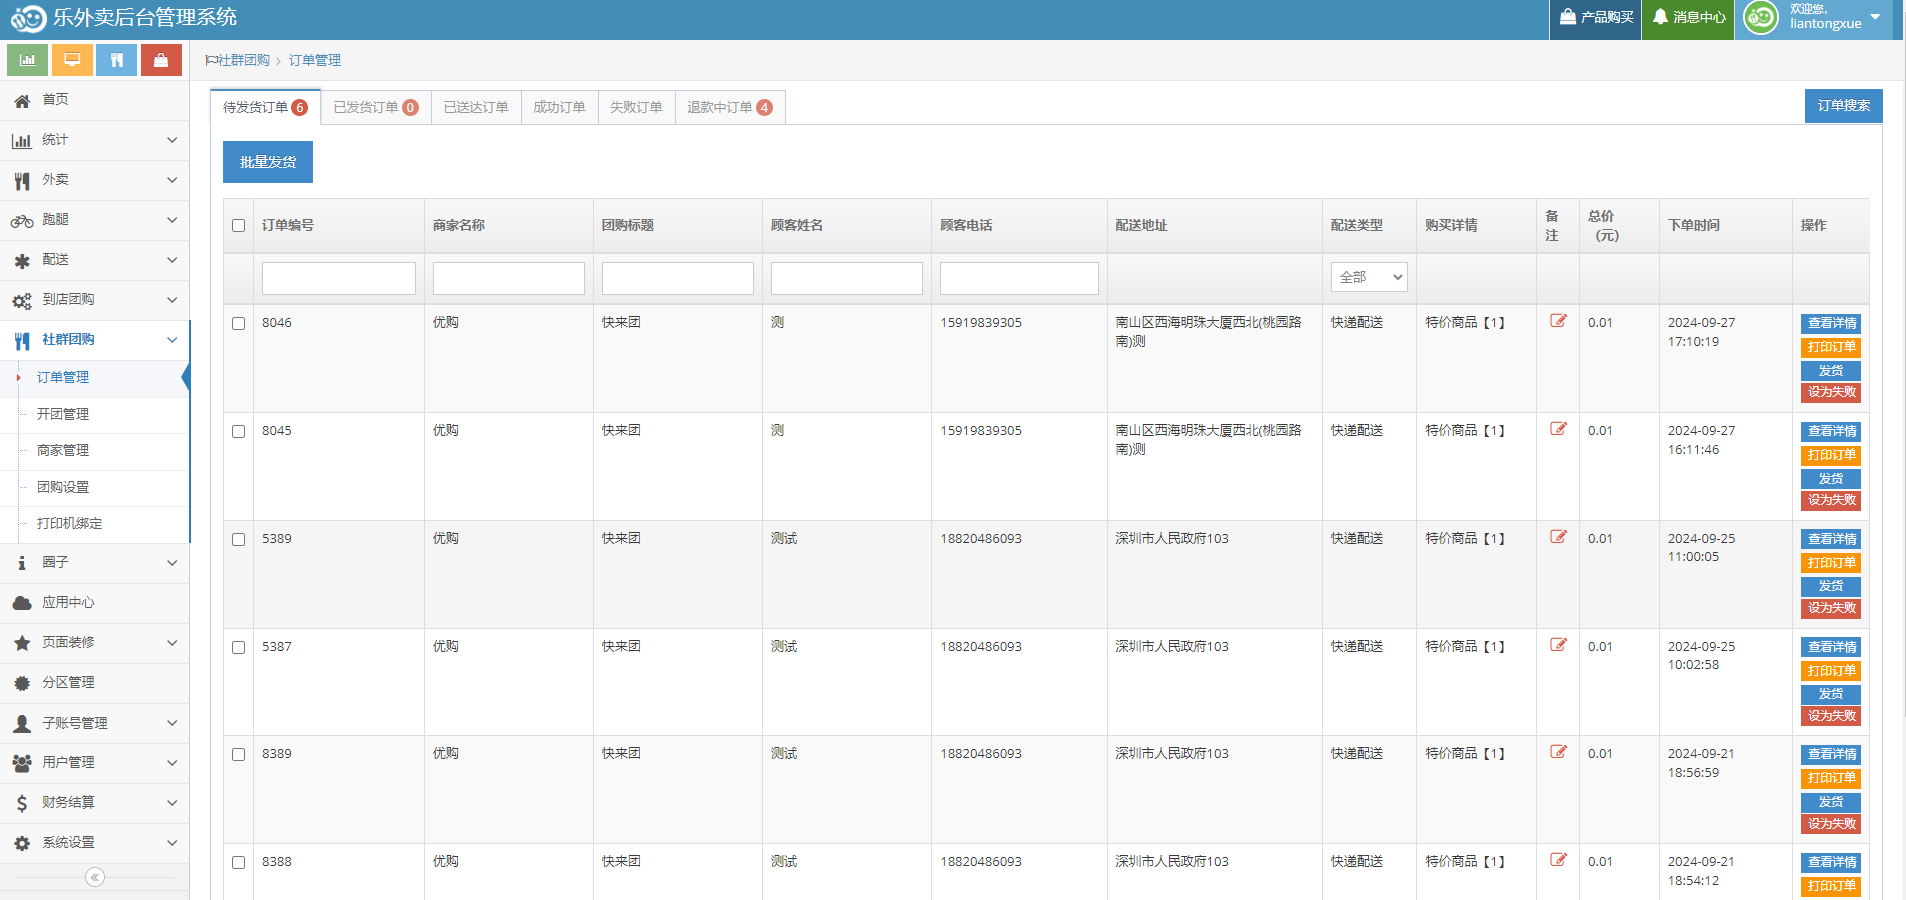Click the bicycle icon beside 跑腿
The image size is (1906, 900).
22,220
